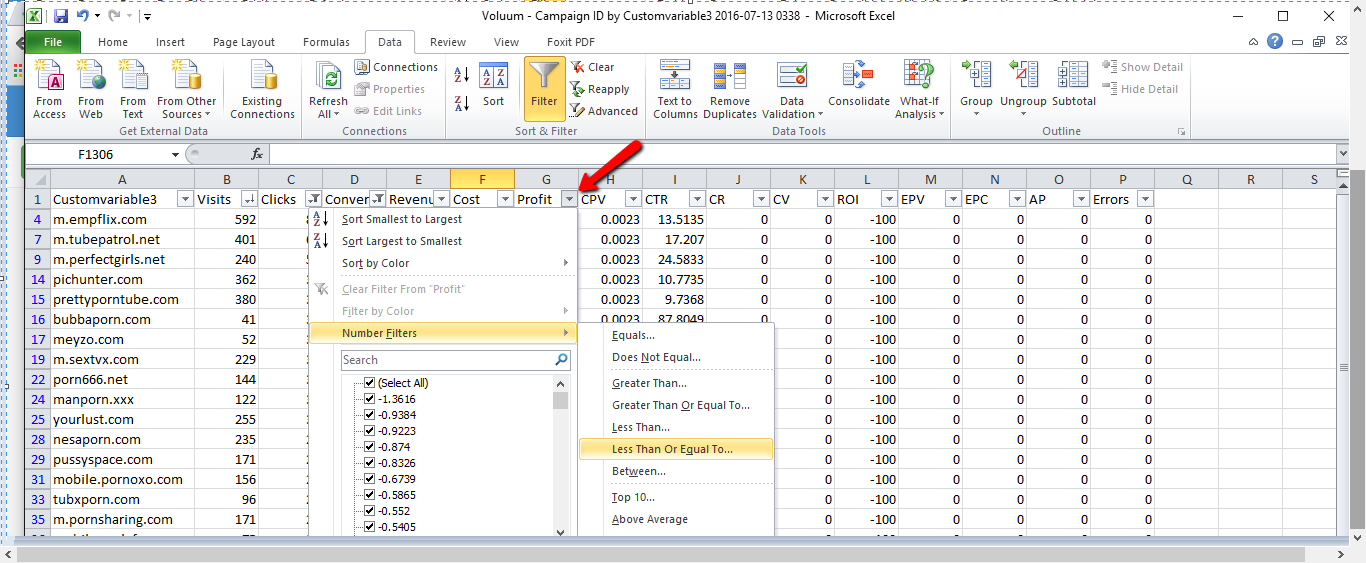Open the Foxit PDF tab

click(x=570, y=42)
